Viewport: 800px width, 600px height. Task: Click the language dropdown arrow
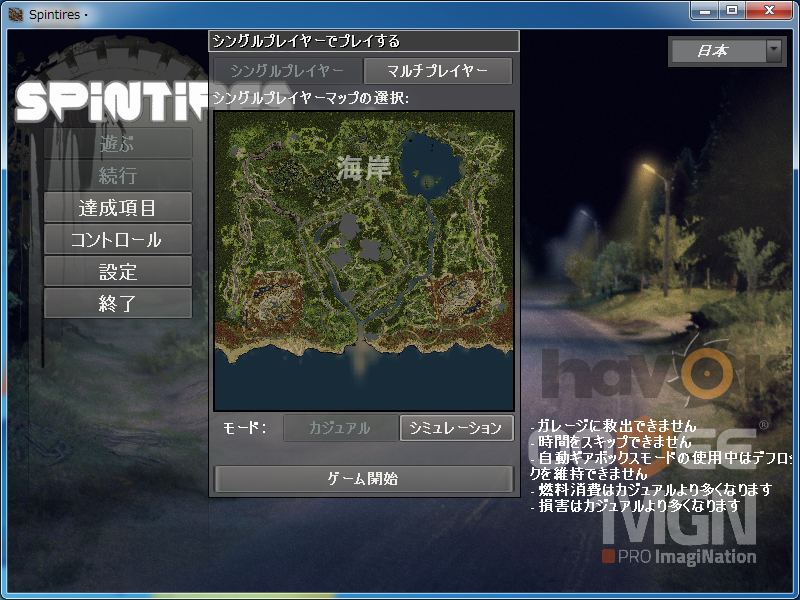(774, 51)
